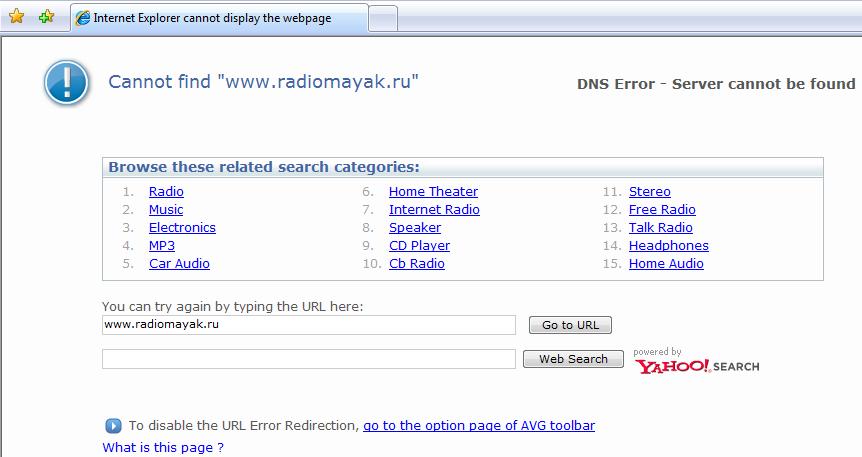Click the blue exclamation error icon
This screenshot has height=457, width=862.
coord(67,81)
